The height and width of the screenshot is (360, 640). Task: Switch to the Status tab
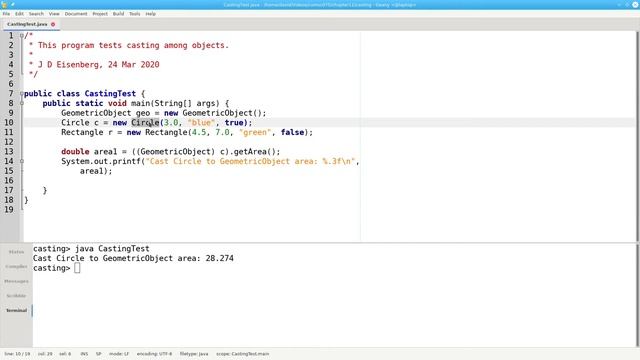tap(16, 252)
